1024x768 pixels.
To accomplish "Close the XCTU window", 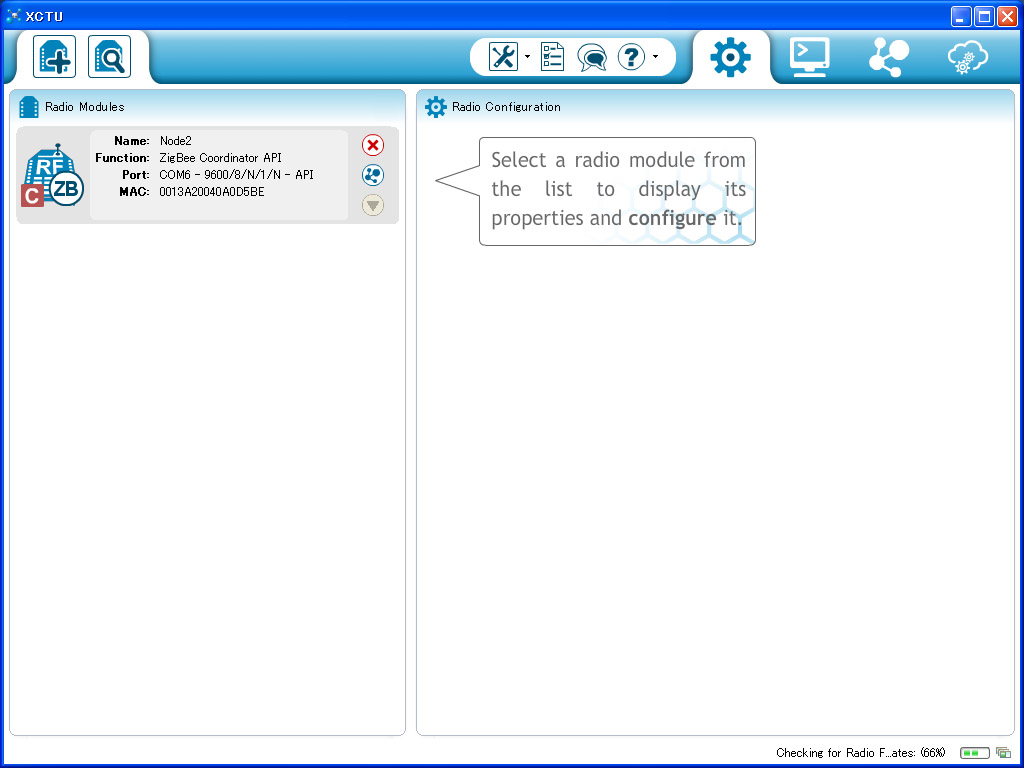I will point(1007,16).
